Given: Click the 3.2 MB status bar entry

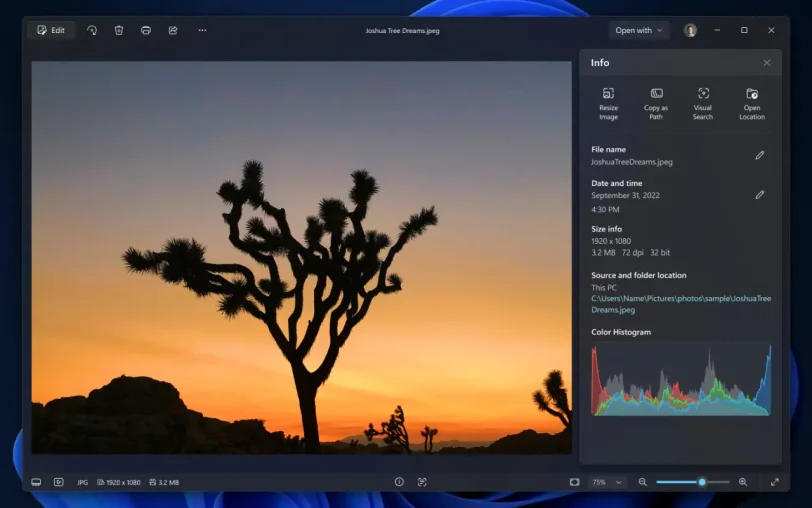Looking at the screenshot, I should [x=164, y=482].
